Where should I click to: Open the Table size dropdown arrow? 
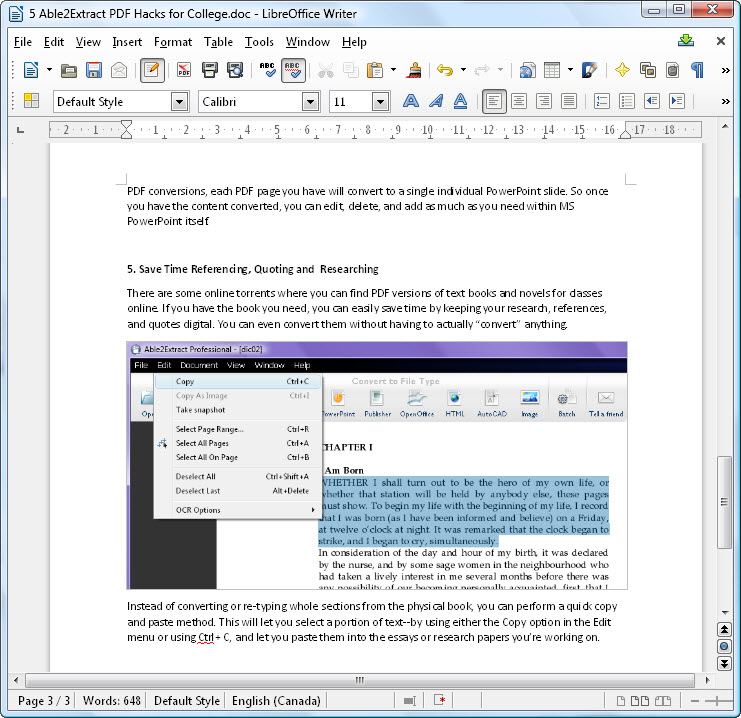click(x=570, y=70)
